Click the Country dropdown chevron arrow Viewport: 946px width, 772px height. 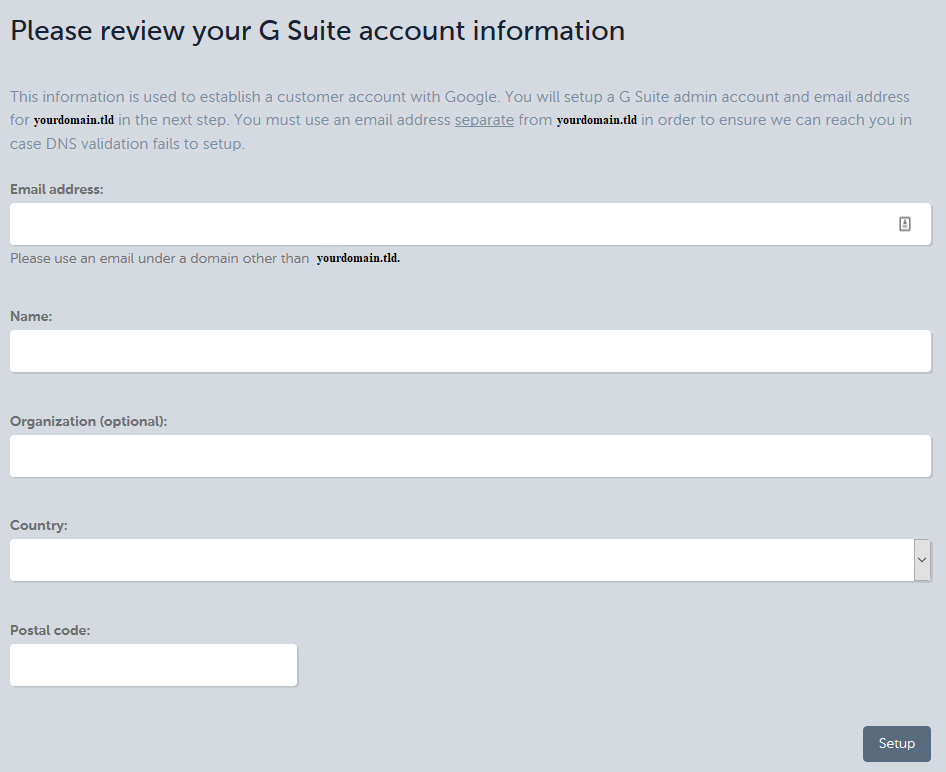click(x=922, y=560)
